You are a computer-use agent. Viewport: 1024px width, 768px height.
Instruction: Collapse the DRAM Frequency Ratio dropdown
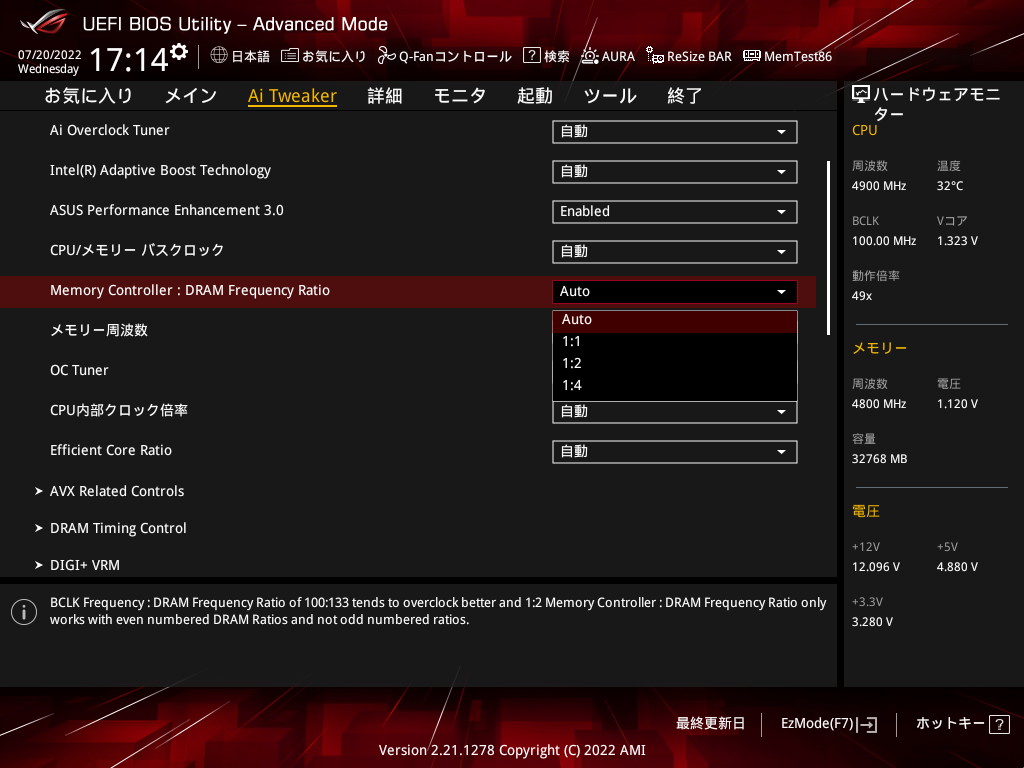pos(675,291)
